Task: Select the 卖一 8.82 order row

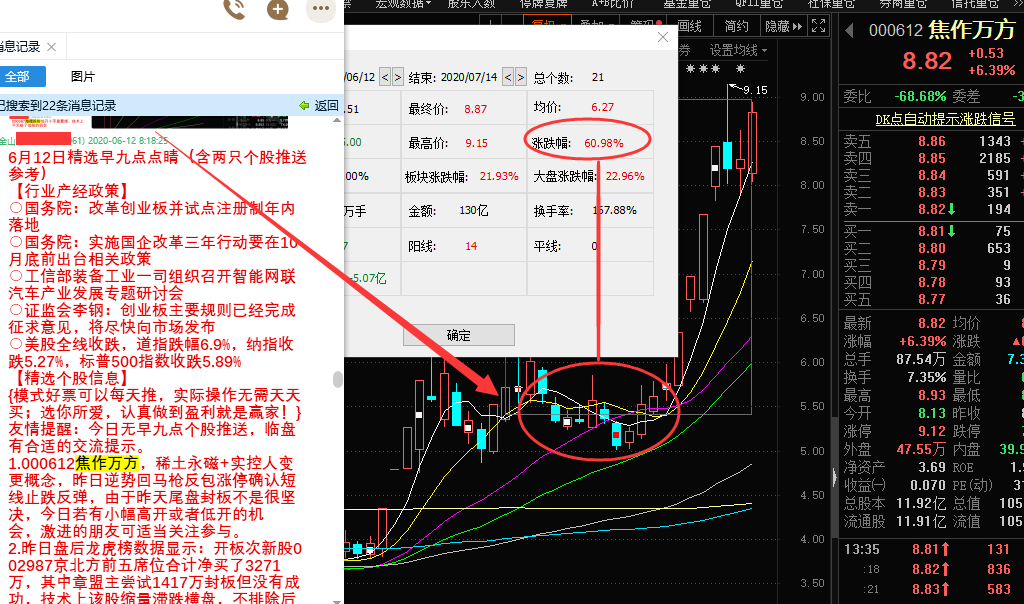Action: [932, 209]
